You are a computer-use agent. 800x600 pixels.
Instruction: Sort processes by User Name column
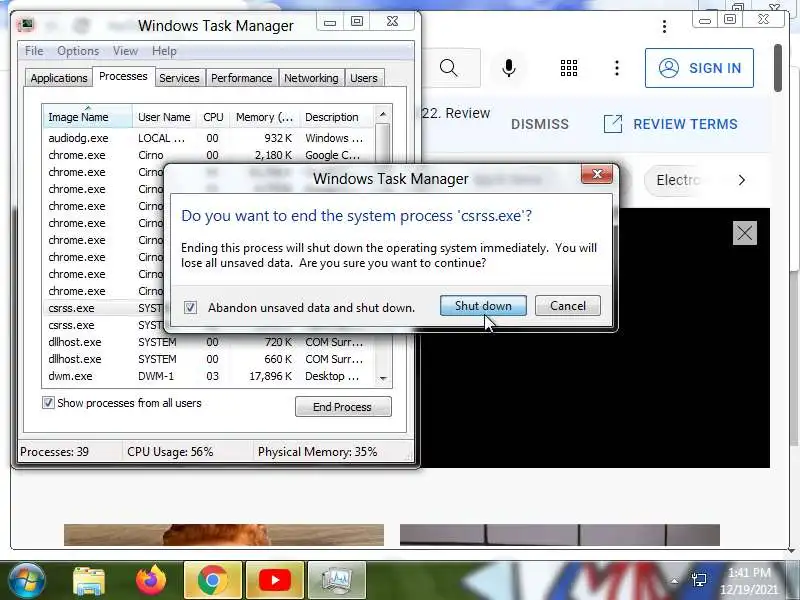click(164, 117)
